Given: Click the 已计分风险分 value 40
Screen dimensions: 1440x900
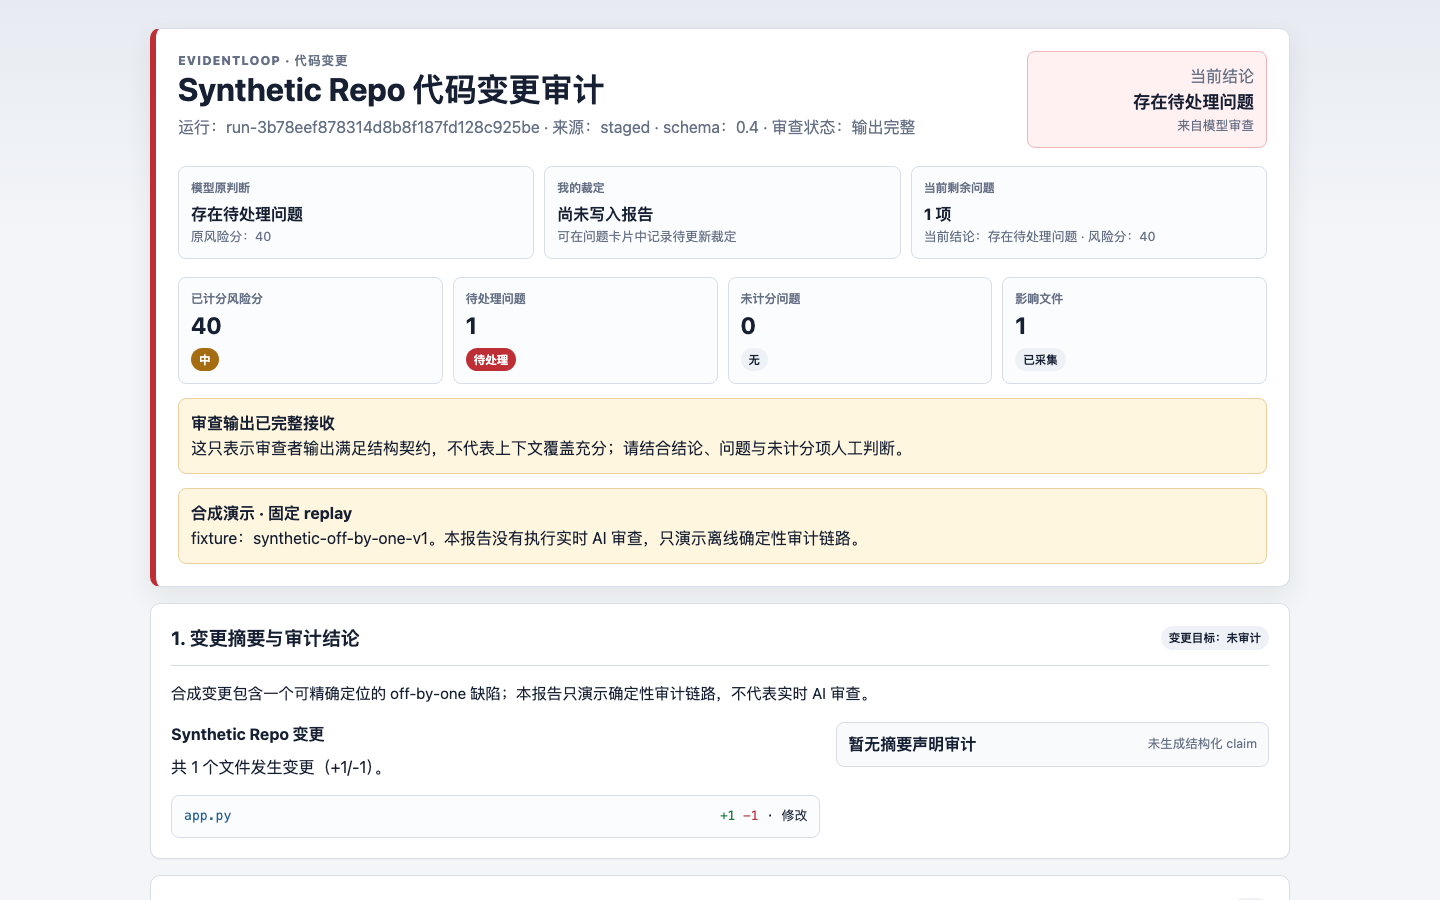Looking at the screenshot, I should point(206,326).
